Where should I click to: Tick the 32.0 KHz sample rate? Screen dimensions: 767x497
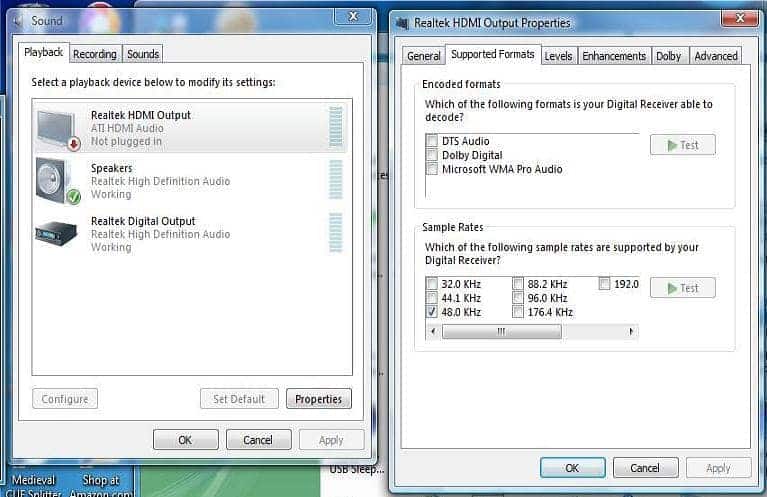pyautogui.click(x=431, y=284)
